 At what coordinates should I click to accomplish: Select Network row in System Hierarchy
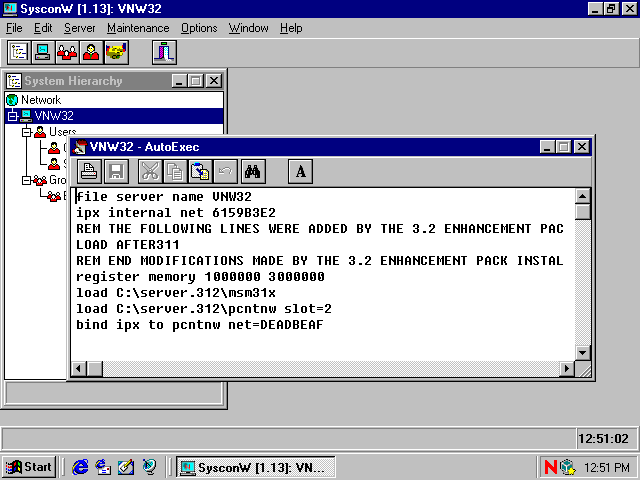point(114,100)
